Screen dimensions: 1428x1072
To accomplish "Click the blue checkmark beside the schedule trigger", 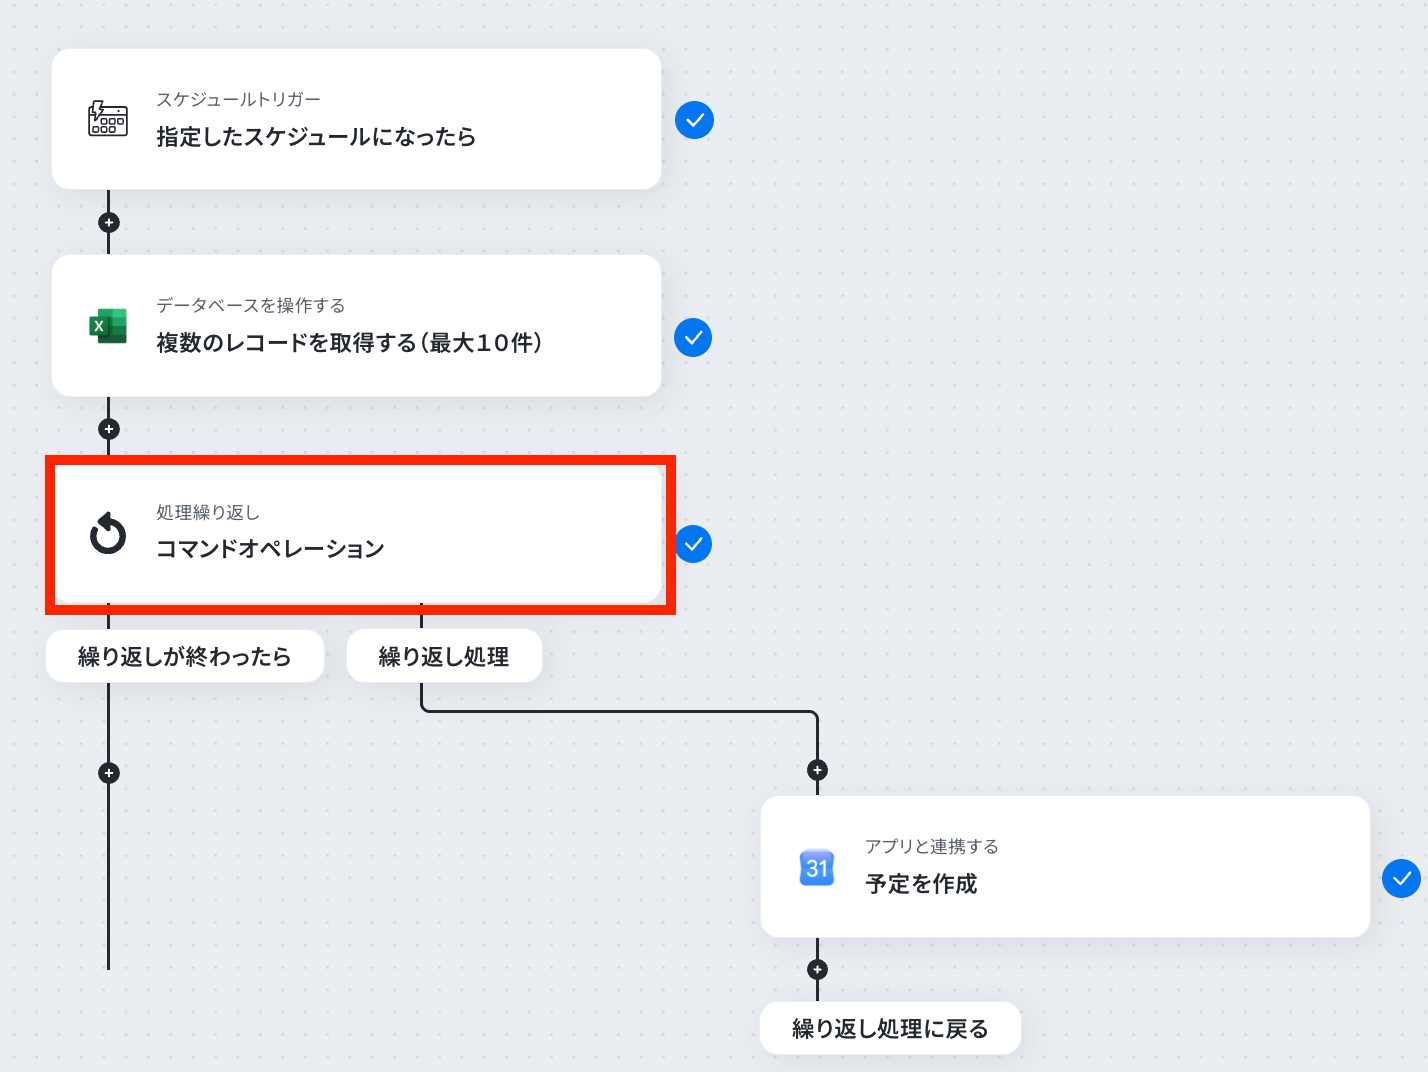I will pos(694,120).
